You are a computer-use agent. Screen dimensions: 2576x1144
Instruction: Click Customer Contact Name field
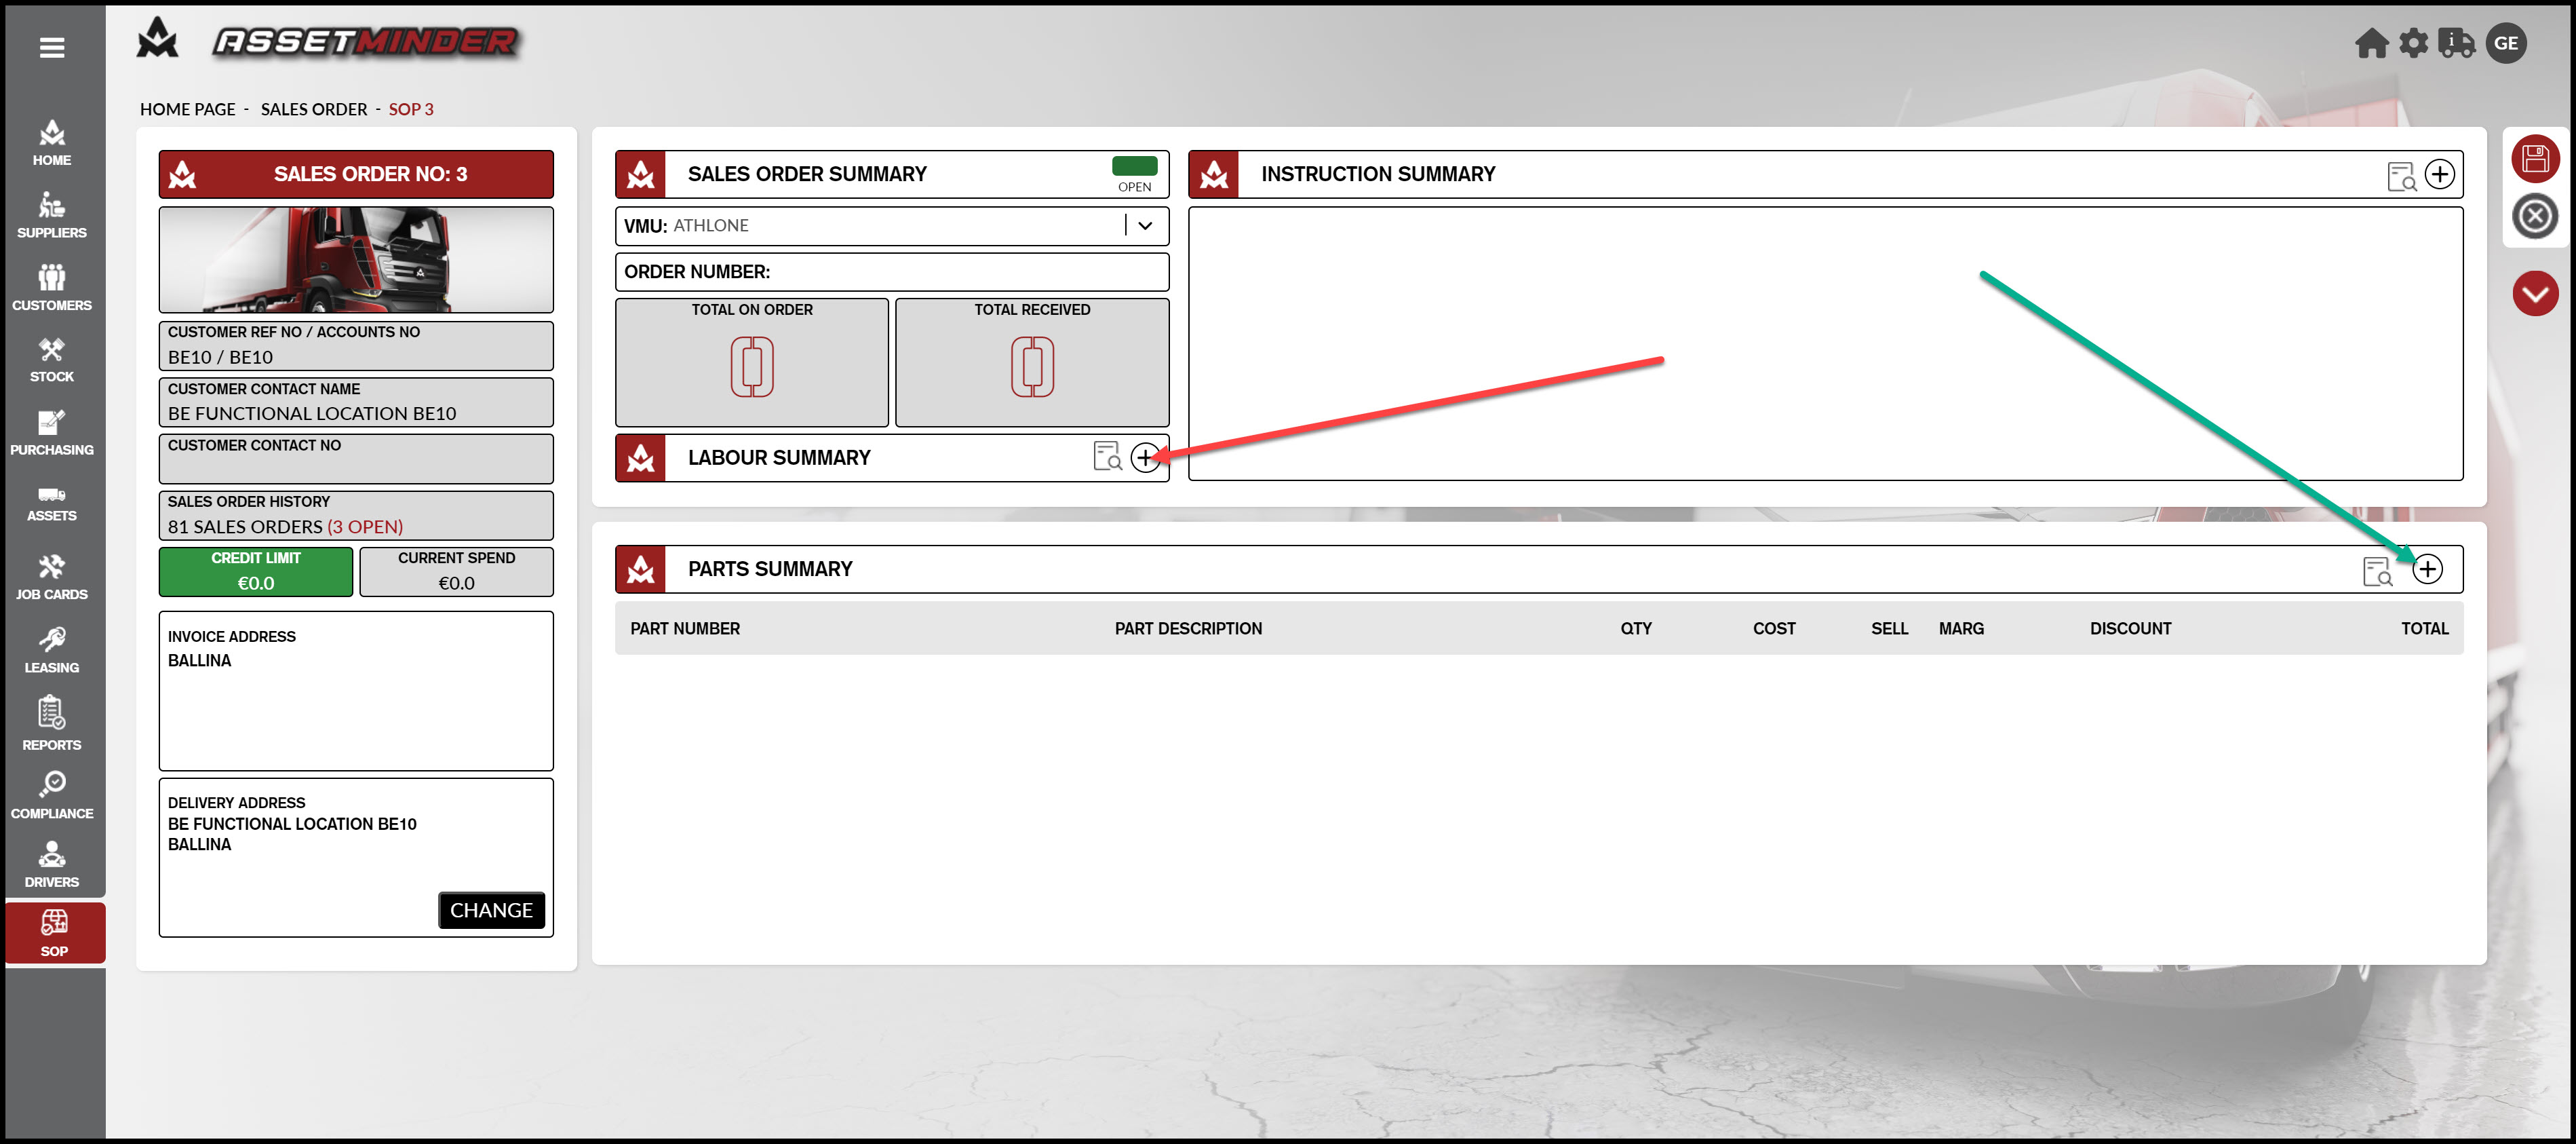(x=356, y=402)
